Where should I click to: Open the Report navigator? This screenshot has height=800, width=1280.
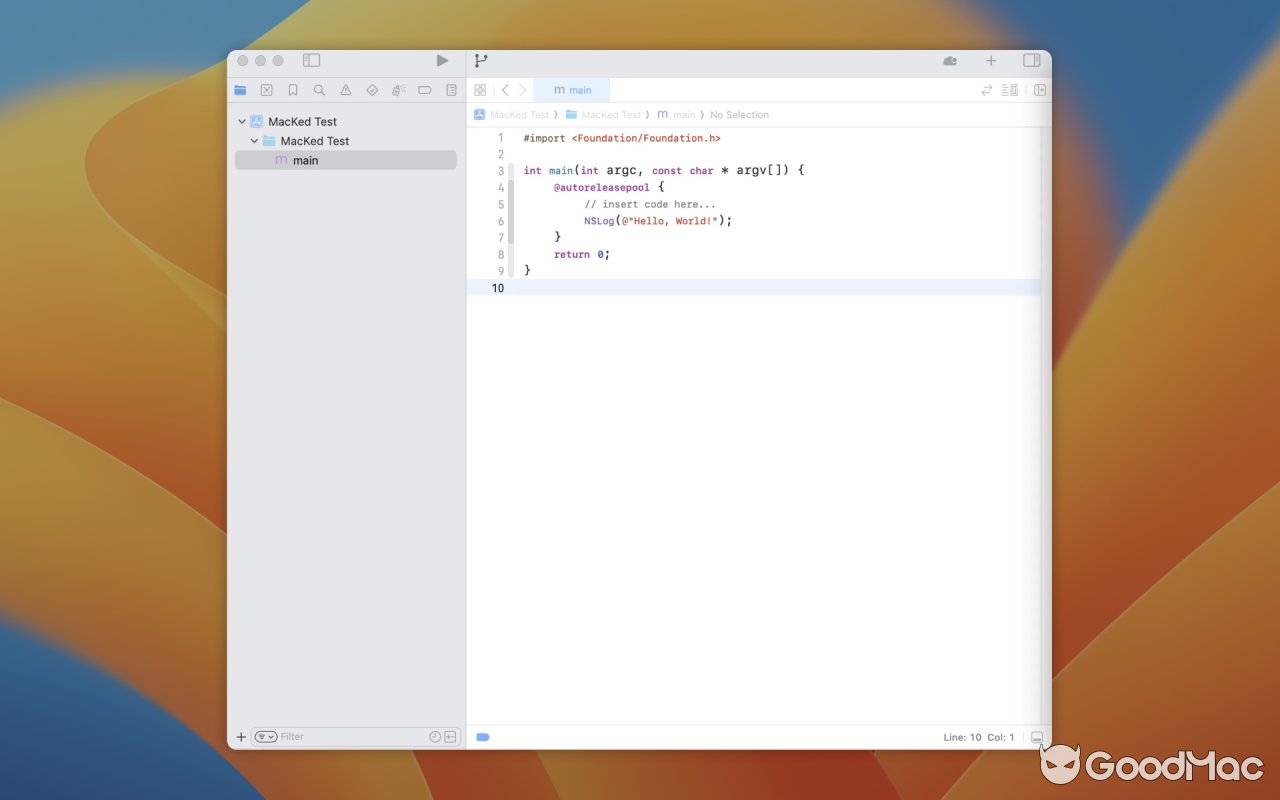coord(451,90)
